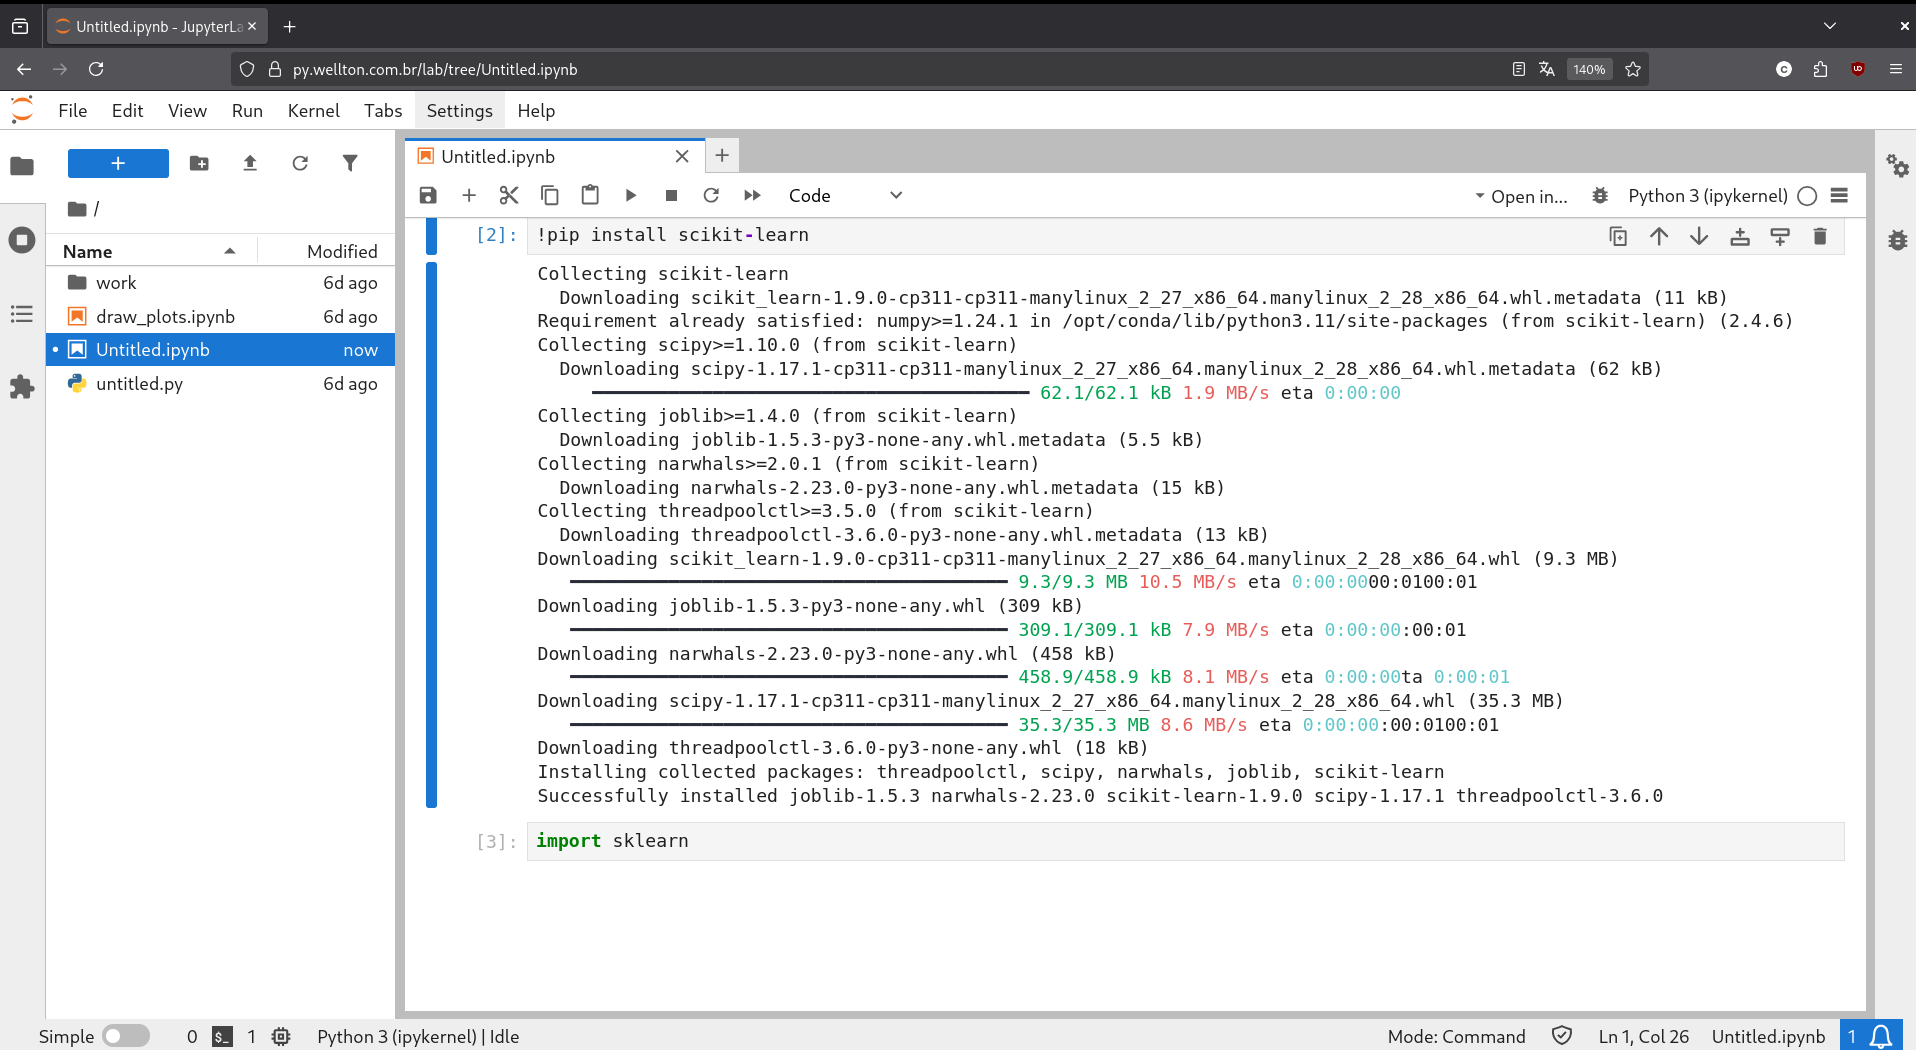The image size is (1916, 1050).
Task: Open Running Terminals and Kernels panel
Action: coord(22,240)
